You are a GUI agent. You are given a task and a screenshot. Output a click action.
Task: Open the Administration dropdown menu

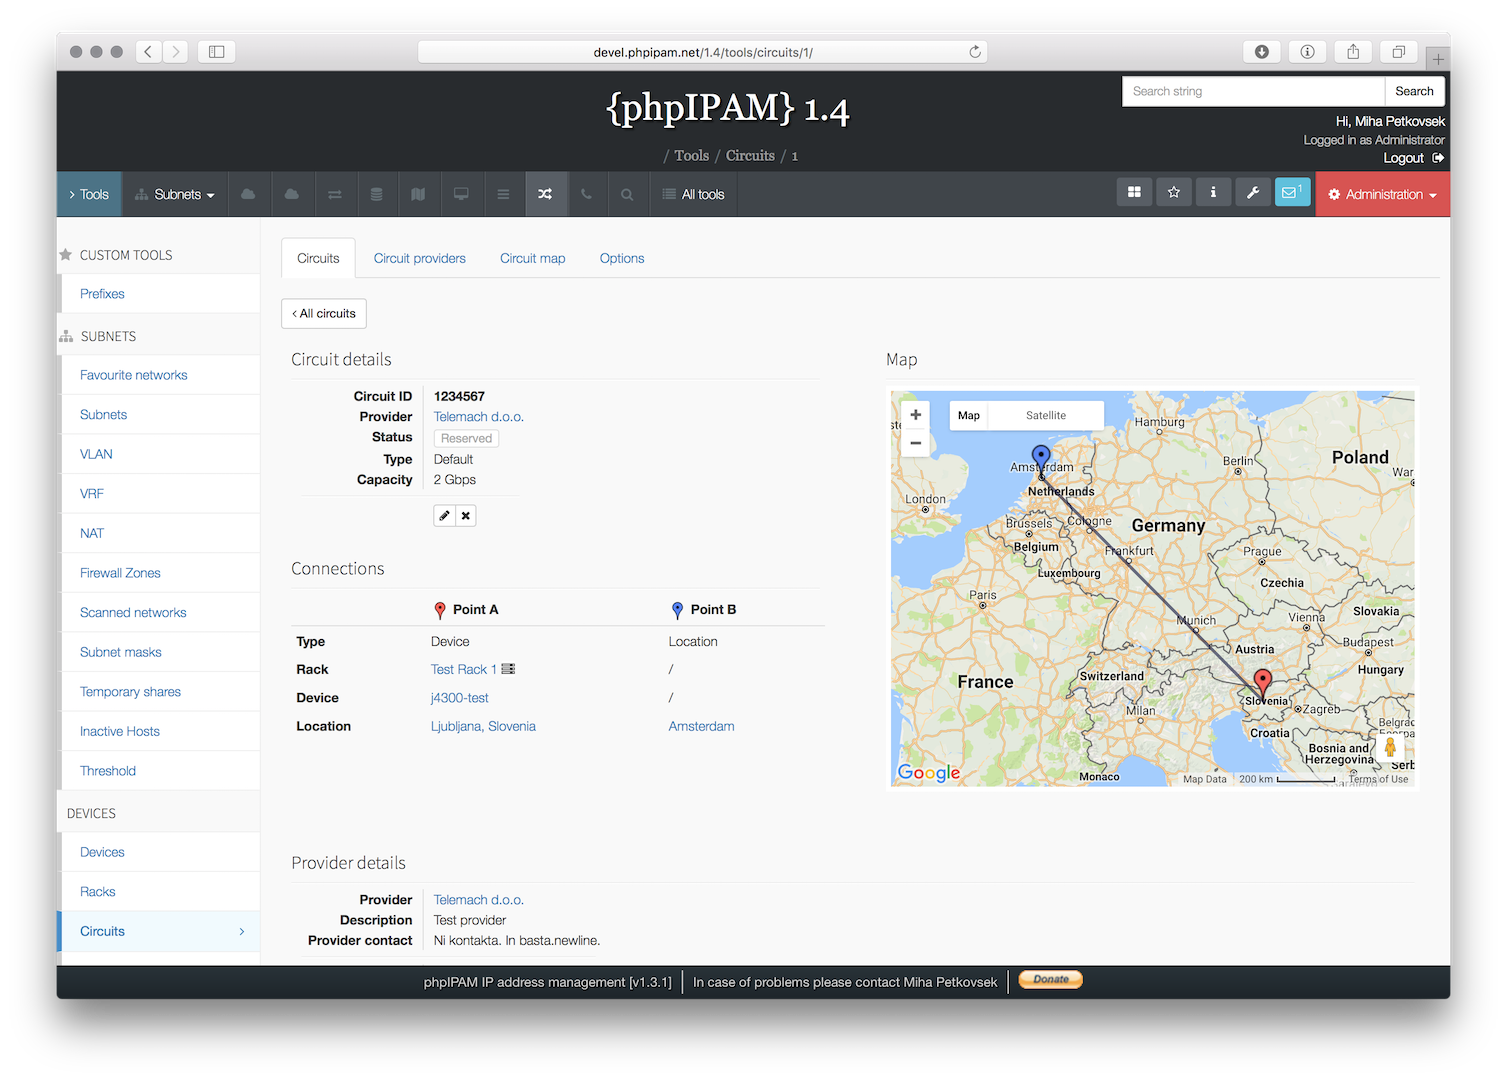coord(1383,194)
